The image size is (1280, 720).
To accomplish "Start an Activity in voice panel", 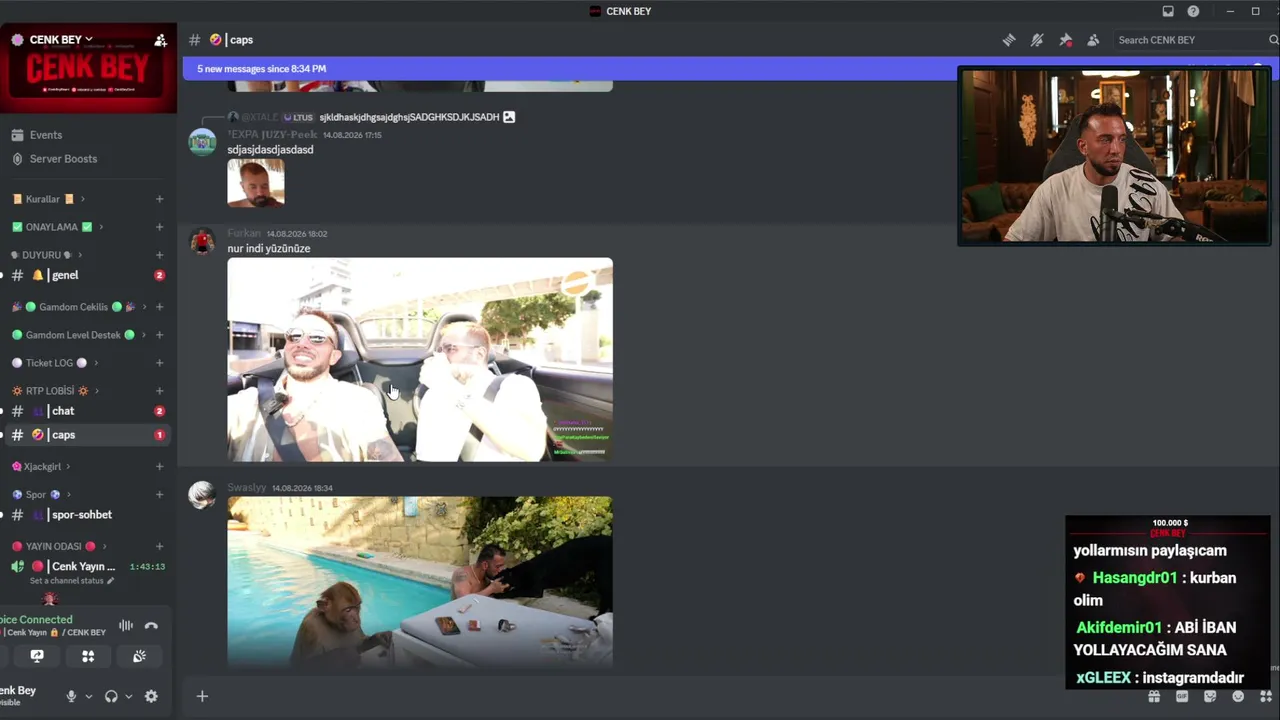I will pos(88,656).
